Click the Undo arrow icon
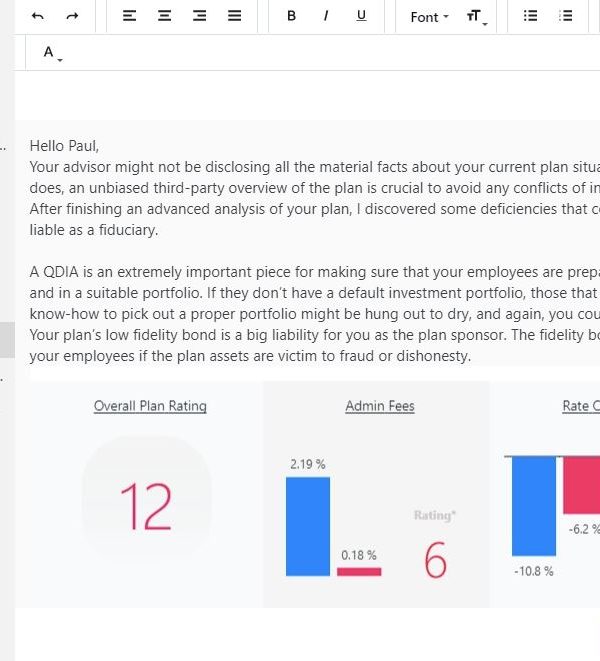 pos(38,16)
